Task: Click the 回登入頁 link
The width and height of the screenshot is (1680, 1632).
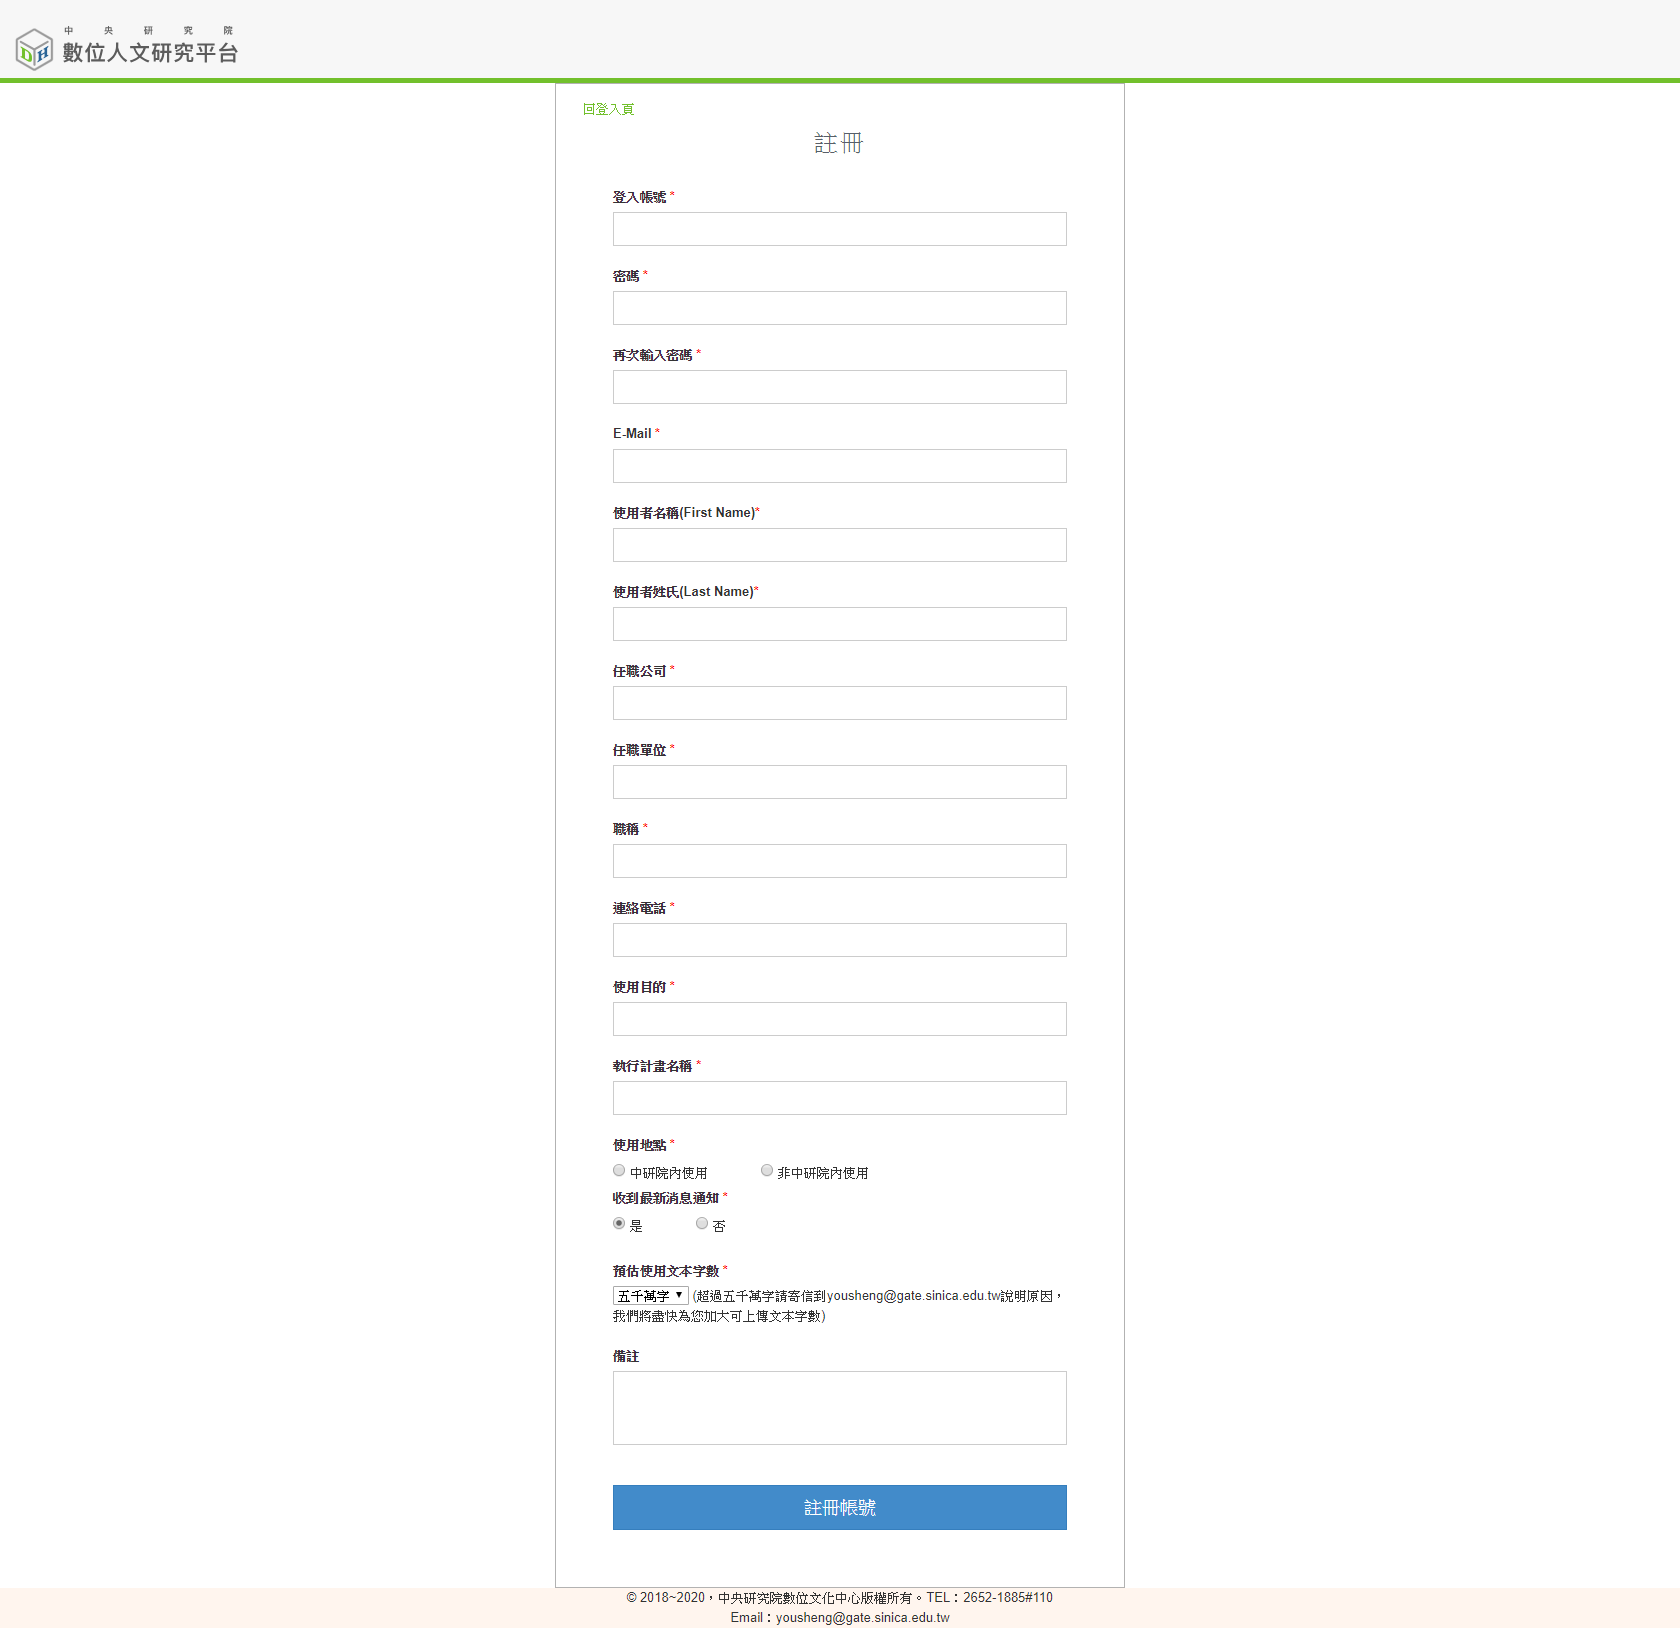Action: tap(608, 109)
